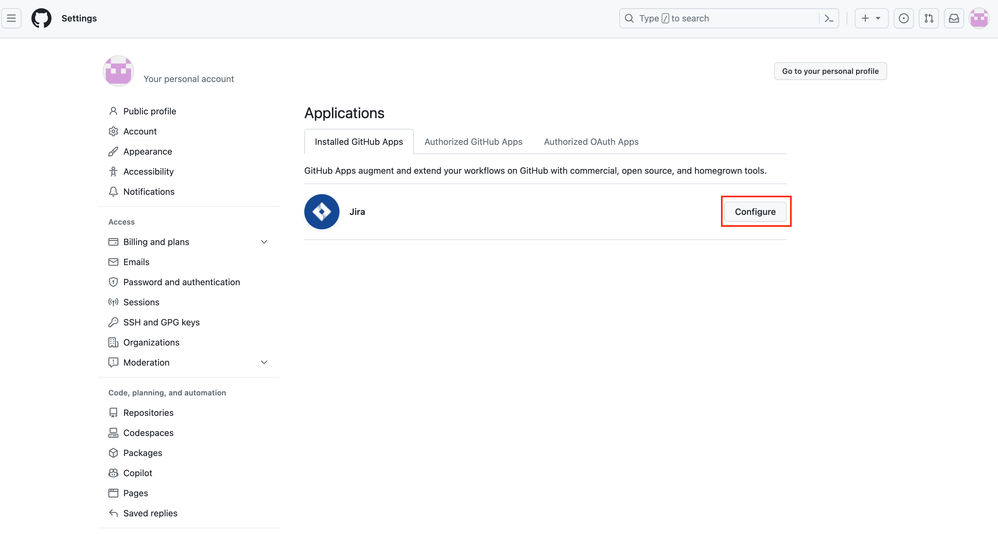Click the Applications page heading
This screenshot has width=998, height=534.
[344, 113]
